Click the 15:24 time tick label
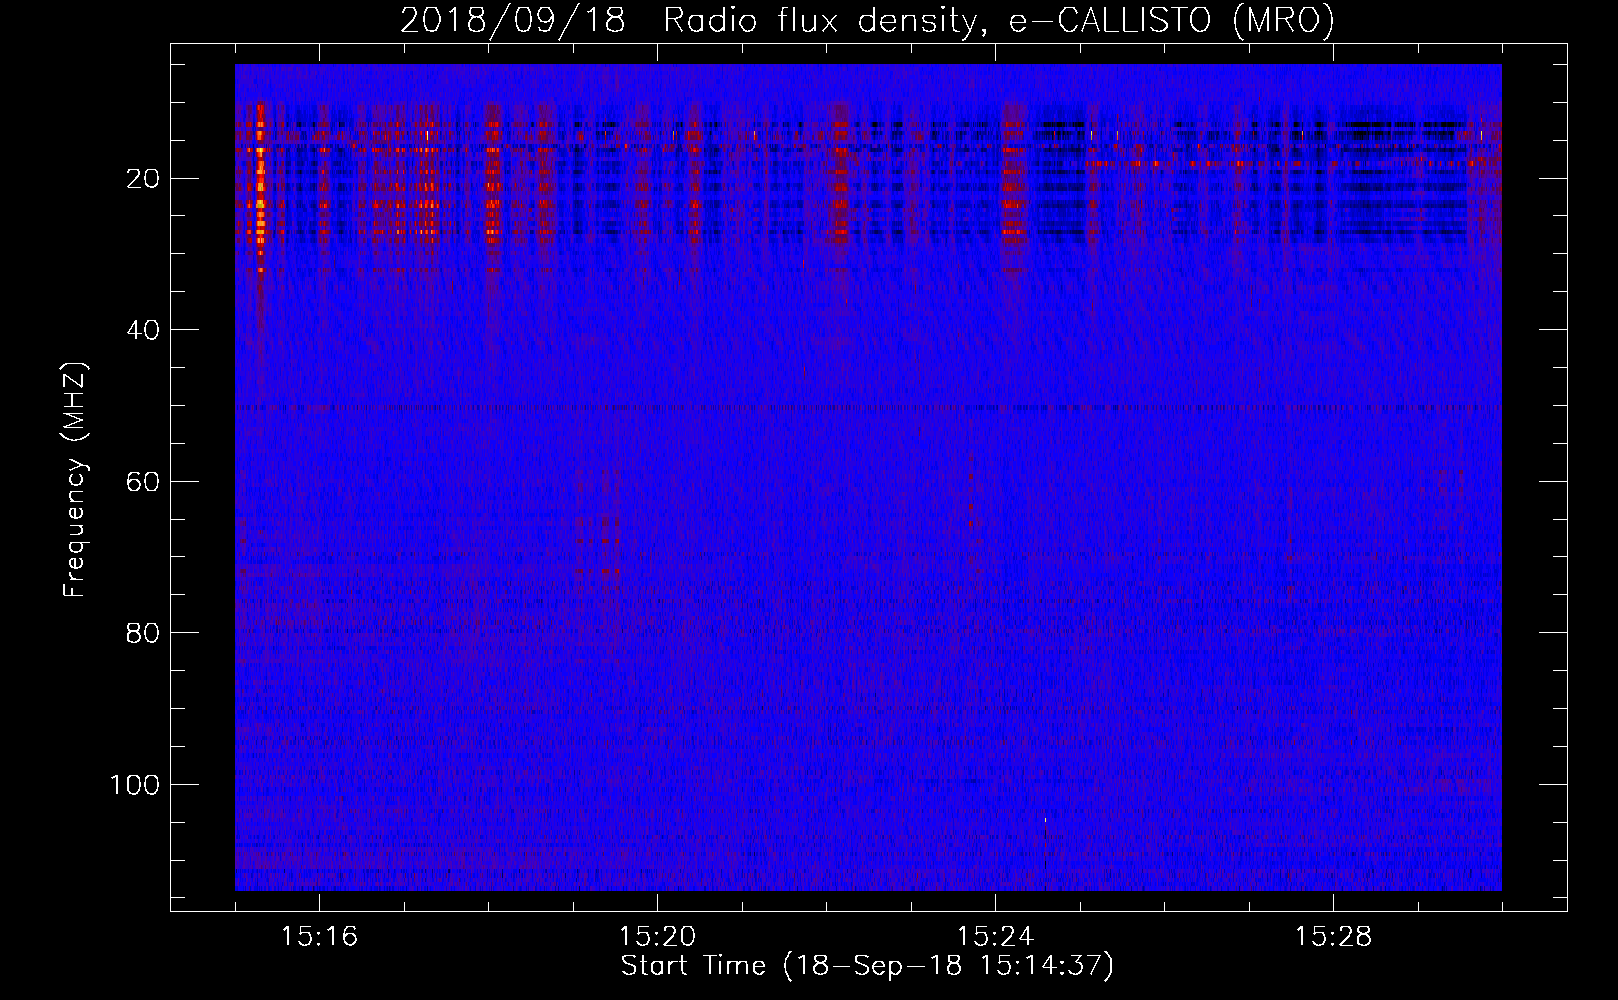This screenshot has height=1000, width=1618. point(995,937)
